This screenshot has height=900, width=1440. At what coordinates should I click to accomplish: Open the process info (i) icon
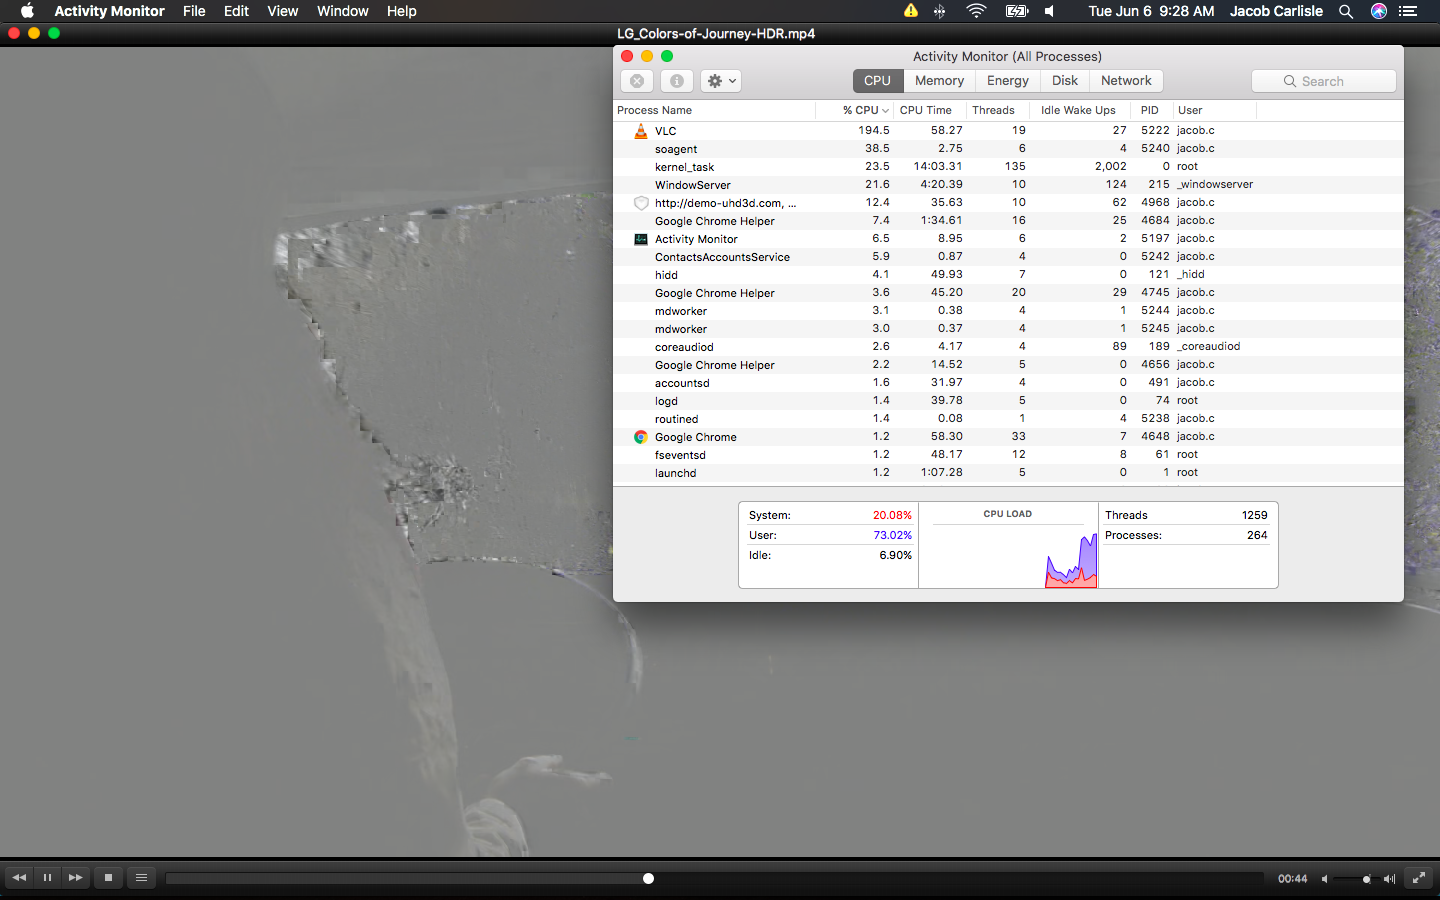[x=677, y=81]
